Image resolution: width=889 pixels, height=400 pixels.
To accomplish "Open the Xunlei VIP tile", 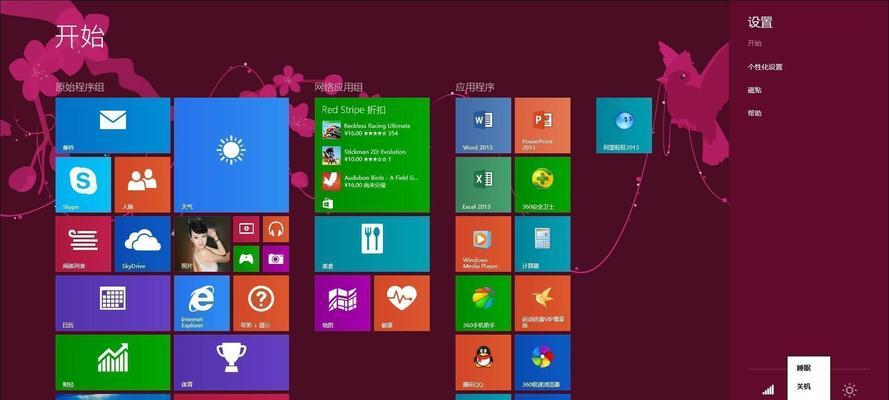I will pyautogui.click(x=542, y=303).
